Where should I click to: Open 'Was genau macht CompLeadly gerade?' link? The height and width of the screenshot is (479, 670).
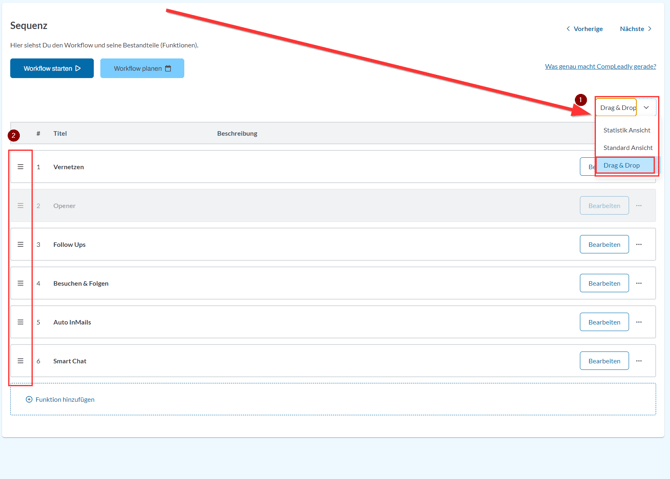(x=600, y=67)
